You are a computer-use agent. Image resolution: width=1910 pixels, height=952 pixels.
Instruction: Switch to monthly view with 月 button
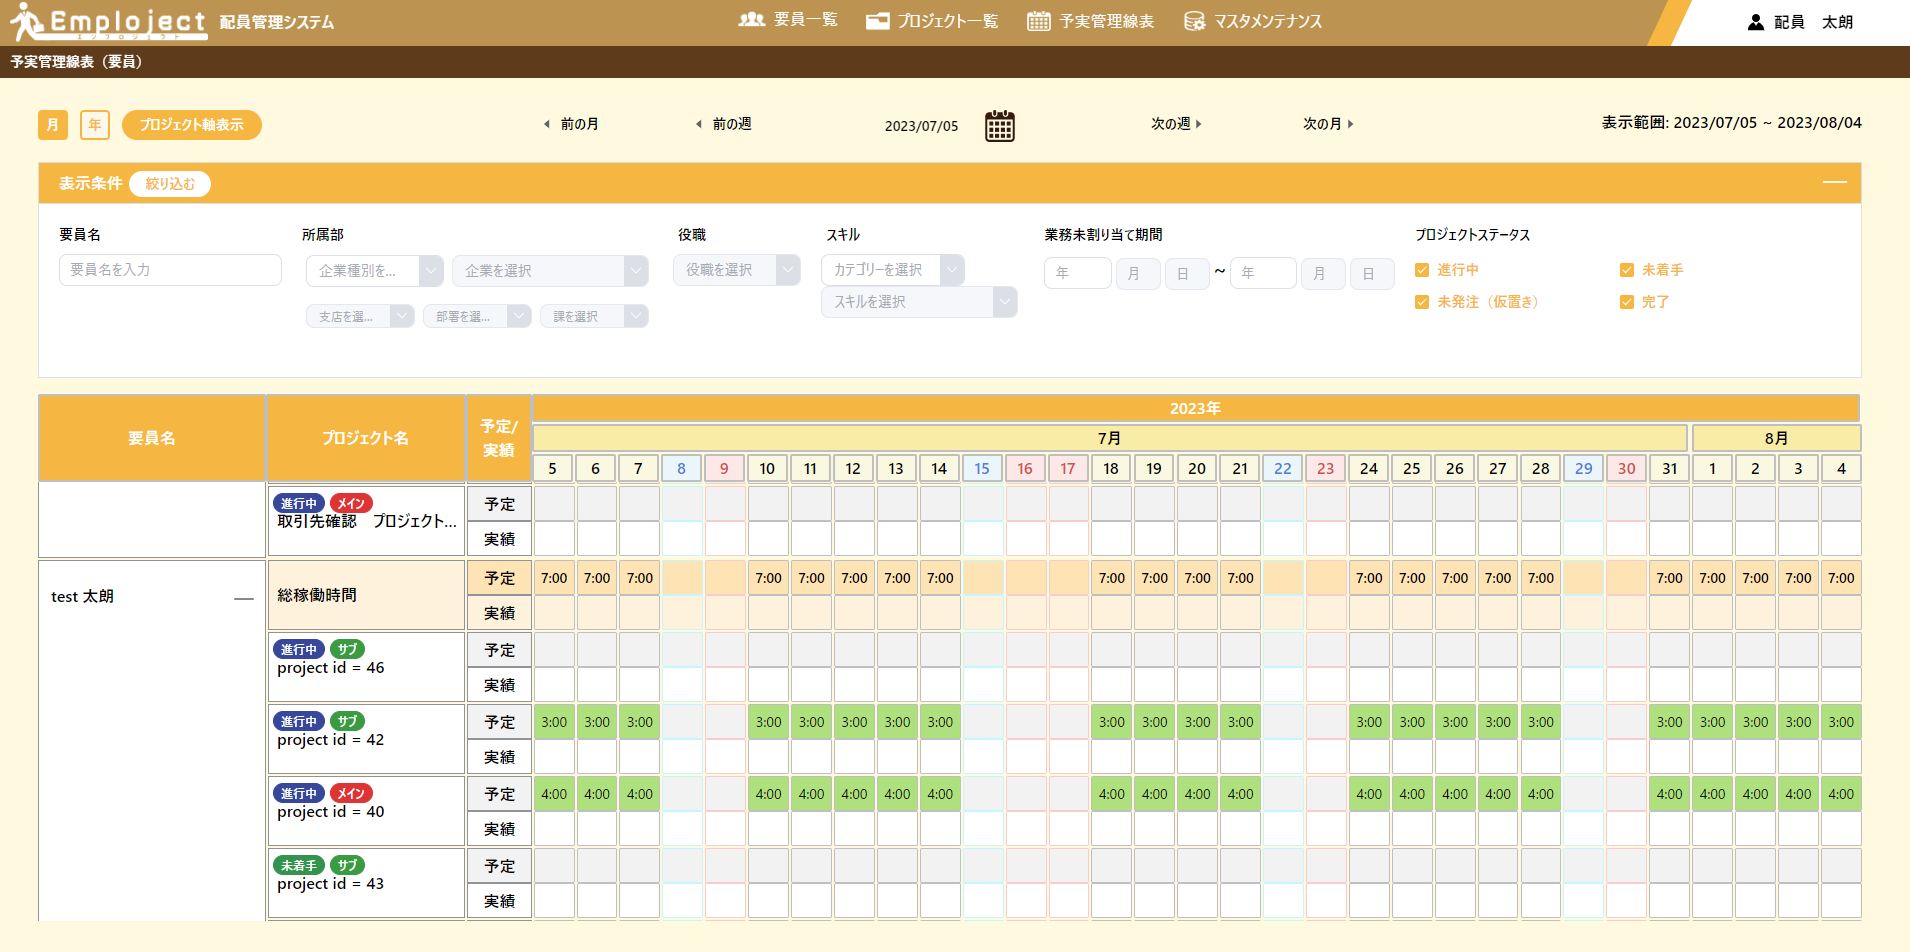(x=53, y=125)
